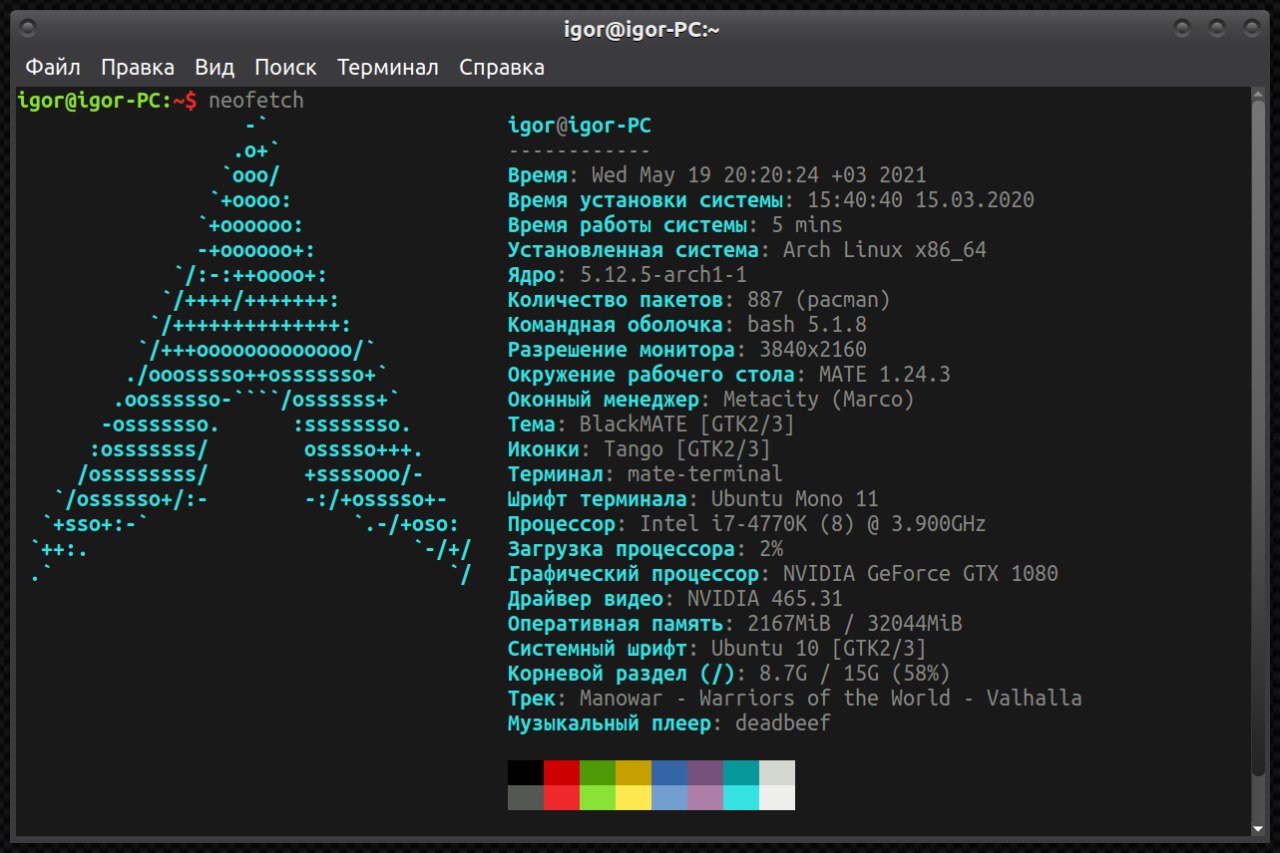1280x853 pixels.
Task: Click the desktop environment 'MATE 1.24.3'
Action: [885, 374]
